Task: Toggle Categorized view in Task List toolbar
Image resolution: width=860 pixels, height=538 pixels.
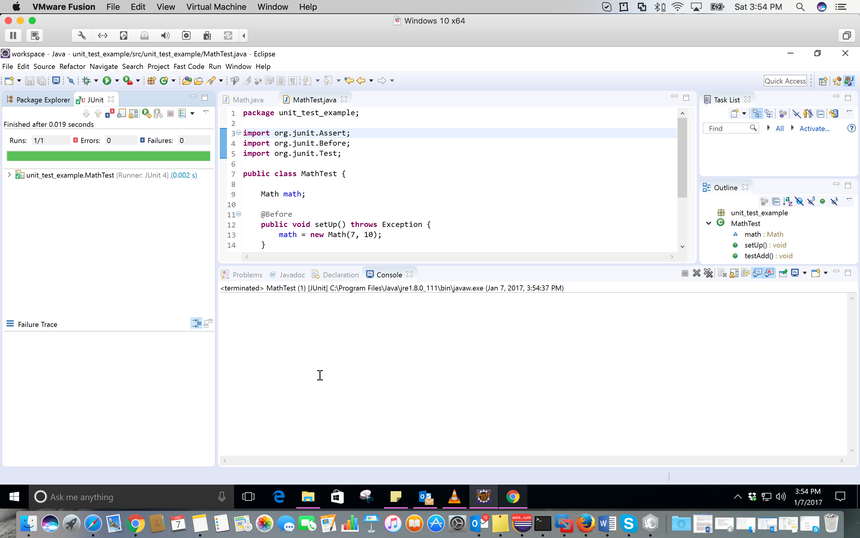Action: point(757,114)
